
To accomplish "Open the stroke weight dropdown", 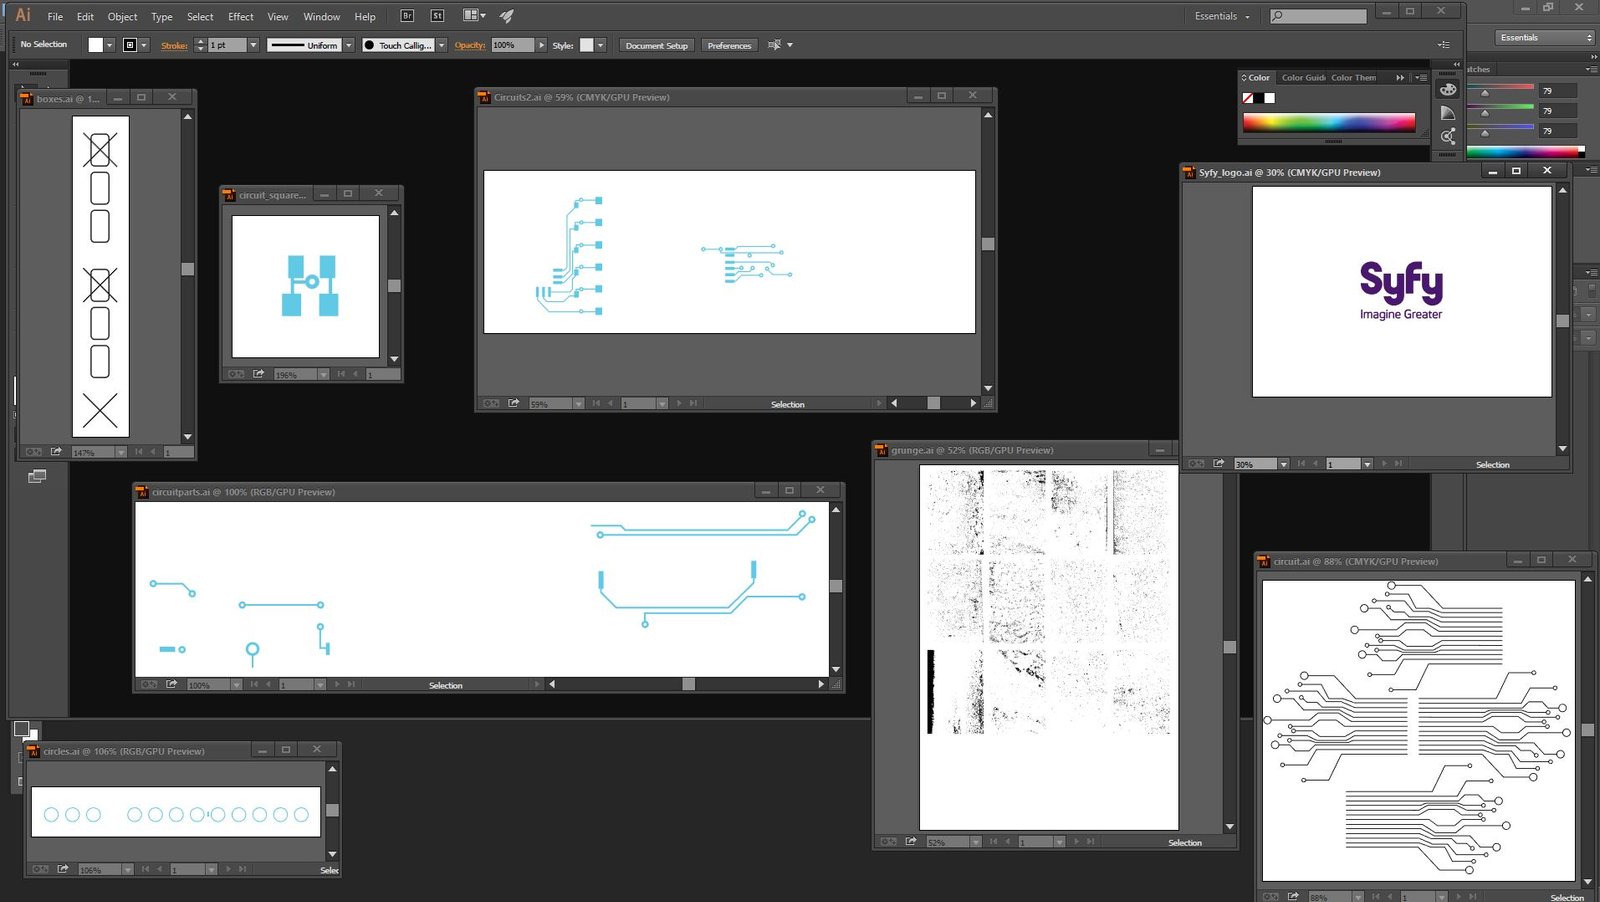I will (253, 45).
